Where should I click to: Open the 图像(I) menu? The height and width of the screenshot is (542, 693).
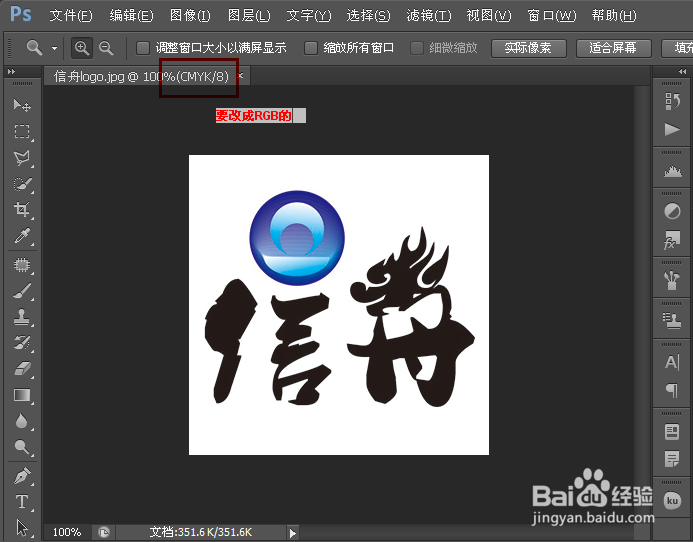[190, 16]
